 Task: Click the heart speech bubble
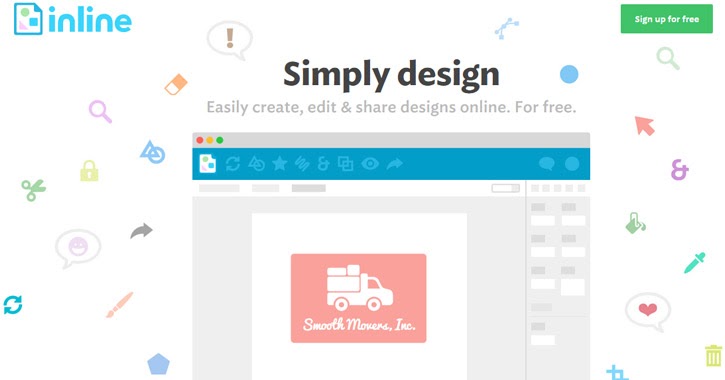(x=648, y=312)
